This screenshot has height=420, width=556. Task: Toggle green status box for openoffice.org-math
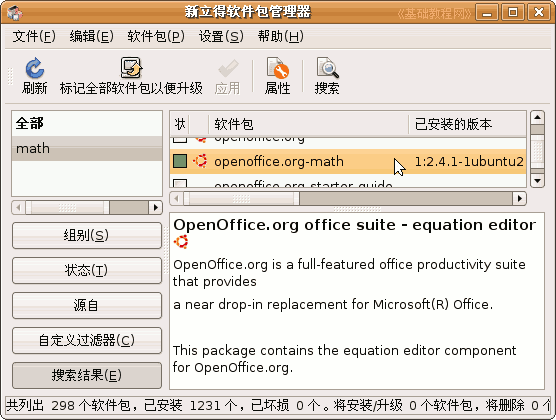click(180, 161)
